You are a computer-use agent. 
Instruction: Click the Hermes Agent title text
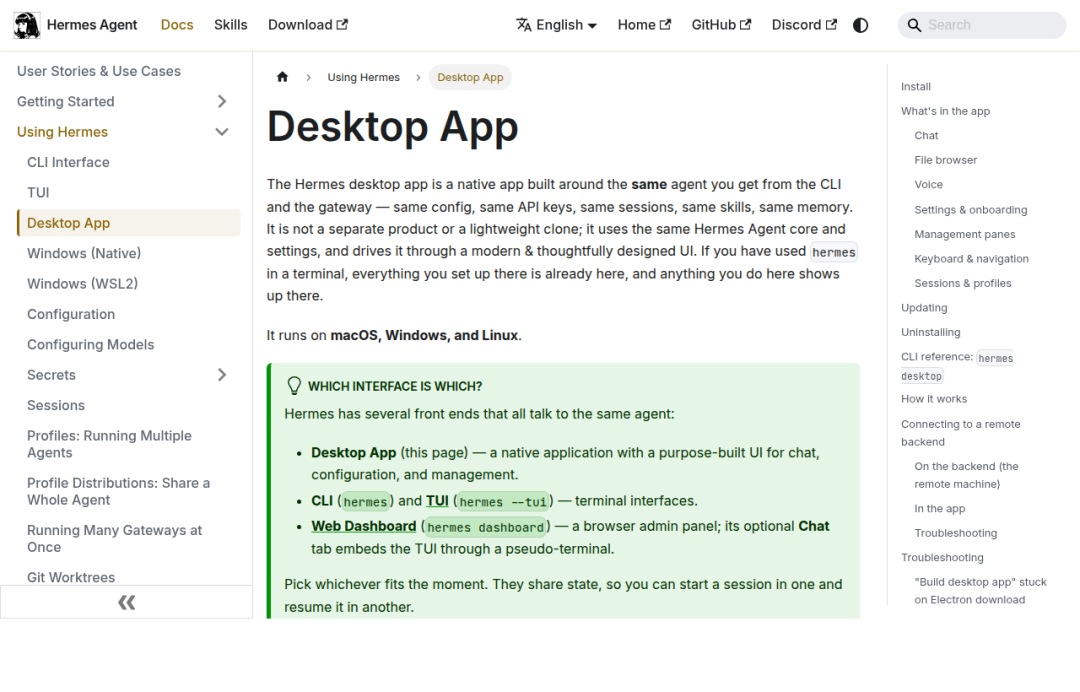coord(92,25)
